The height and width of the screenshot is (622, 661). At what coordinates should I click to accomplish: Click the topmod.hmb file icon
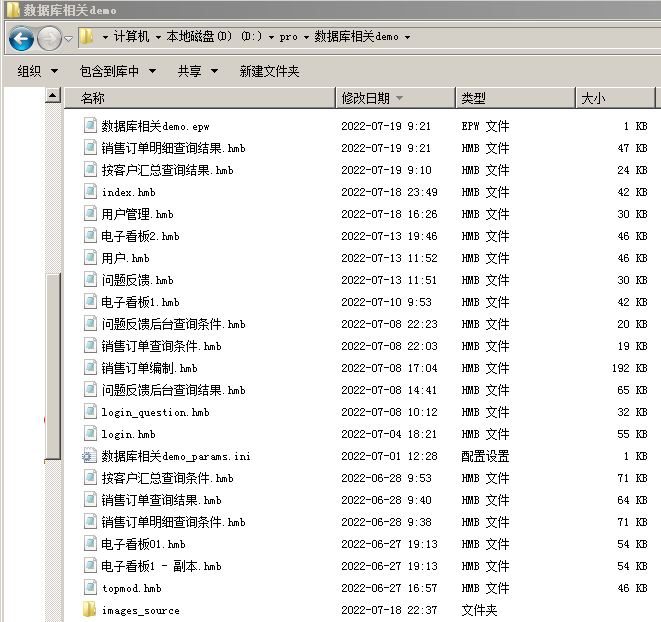coord(89,588)
